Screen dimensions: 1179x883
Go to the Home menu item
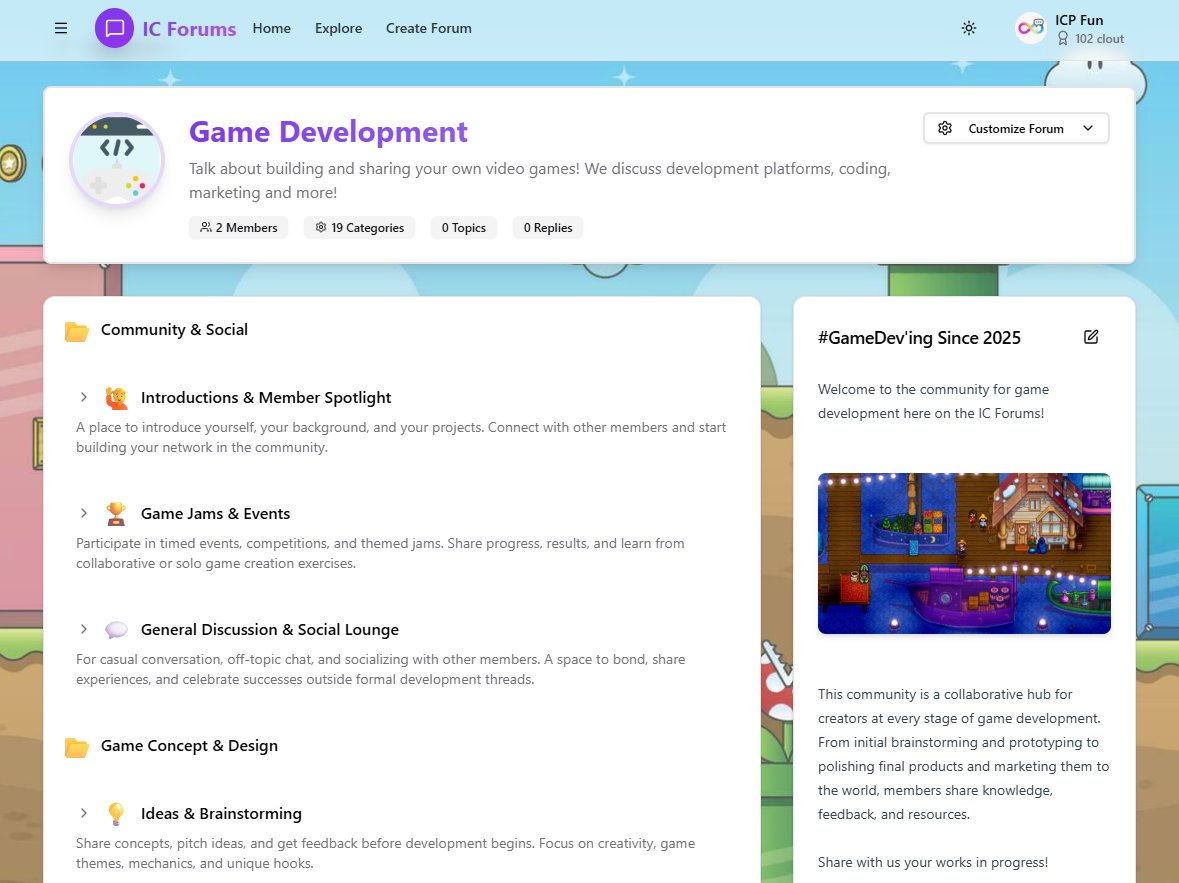(x=271, y=28)
